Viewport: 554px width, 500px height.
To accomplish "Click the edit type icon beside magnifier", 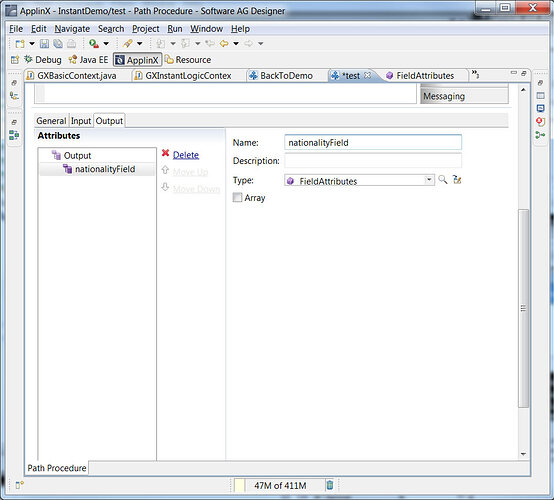I will click(457, 180).
